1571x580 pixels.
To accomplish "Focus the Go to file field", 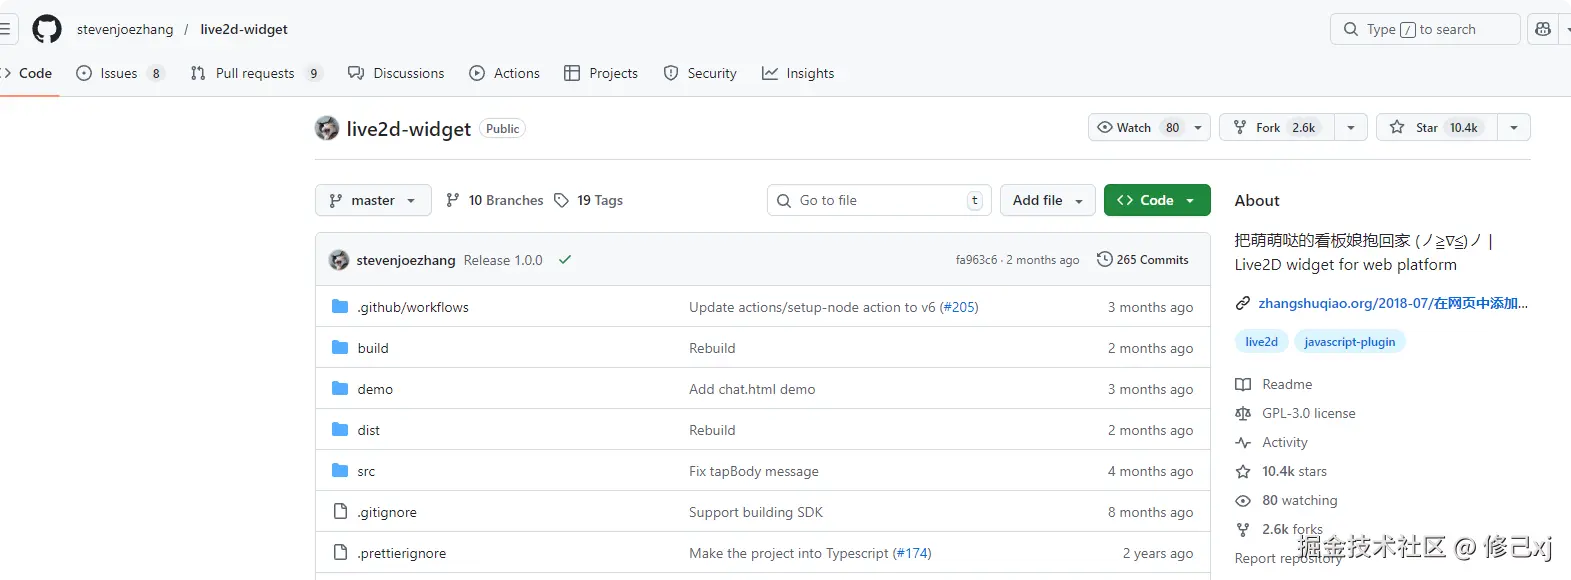I will pos(879,200).
